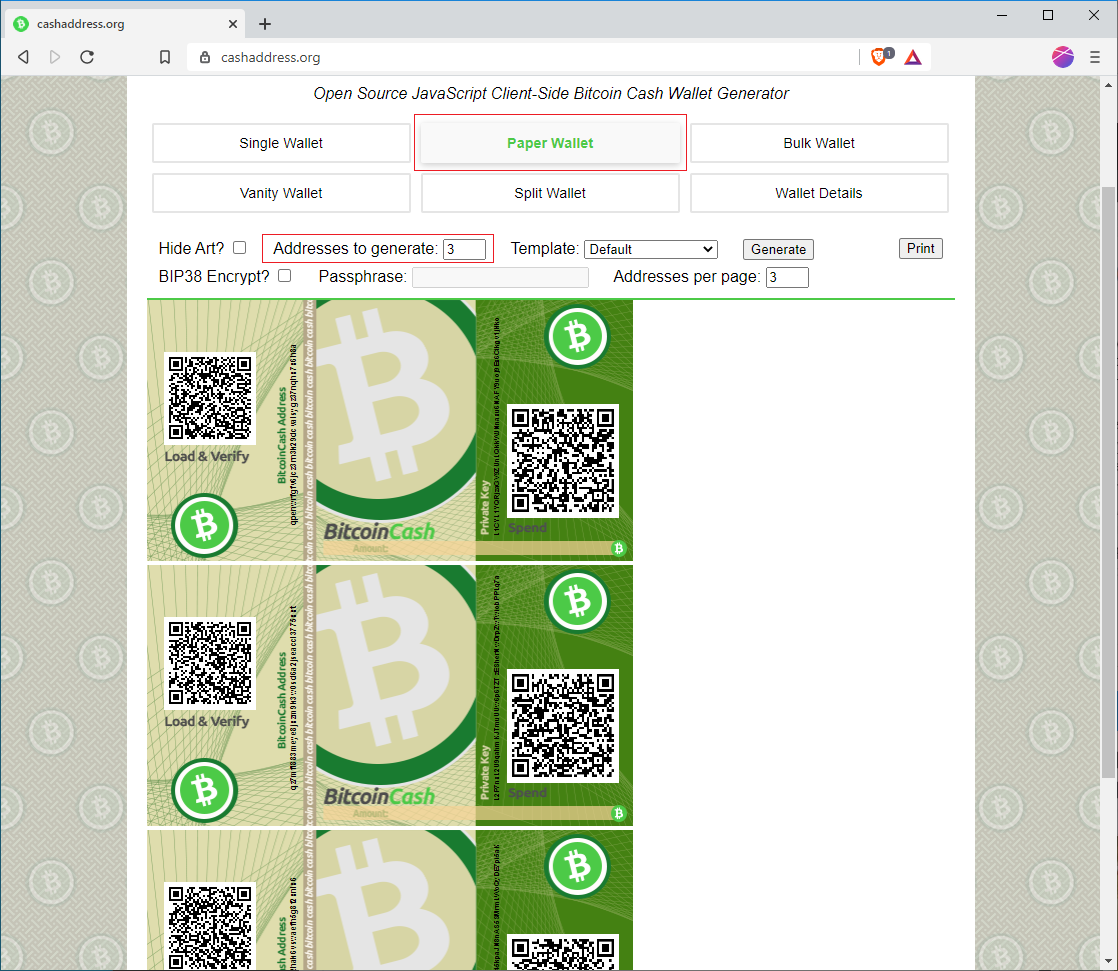This screenshot has height=971, width=1118.
Task: Click the scrollbar up arrow
Action: pyautogui.click(x=1108, y=85)
